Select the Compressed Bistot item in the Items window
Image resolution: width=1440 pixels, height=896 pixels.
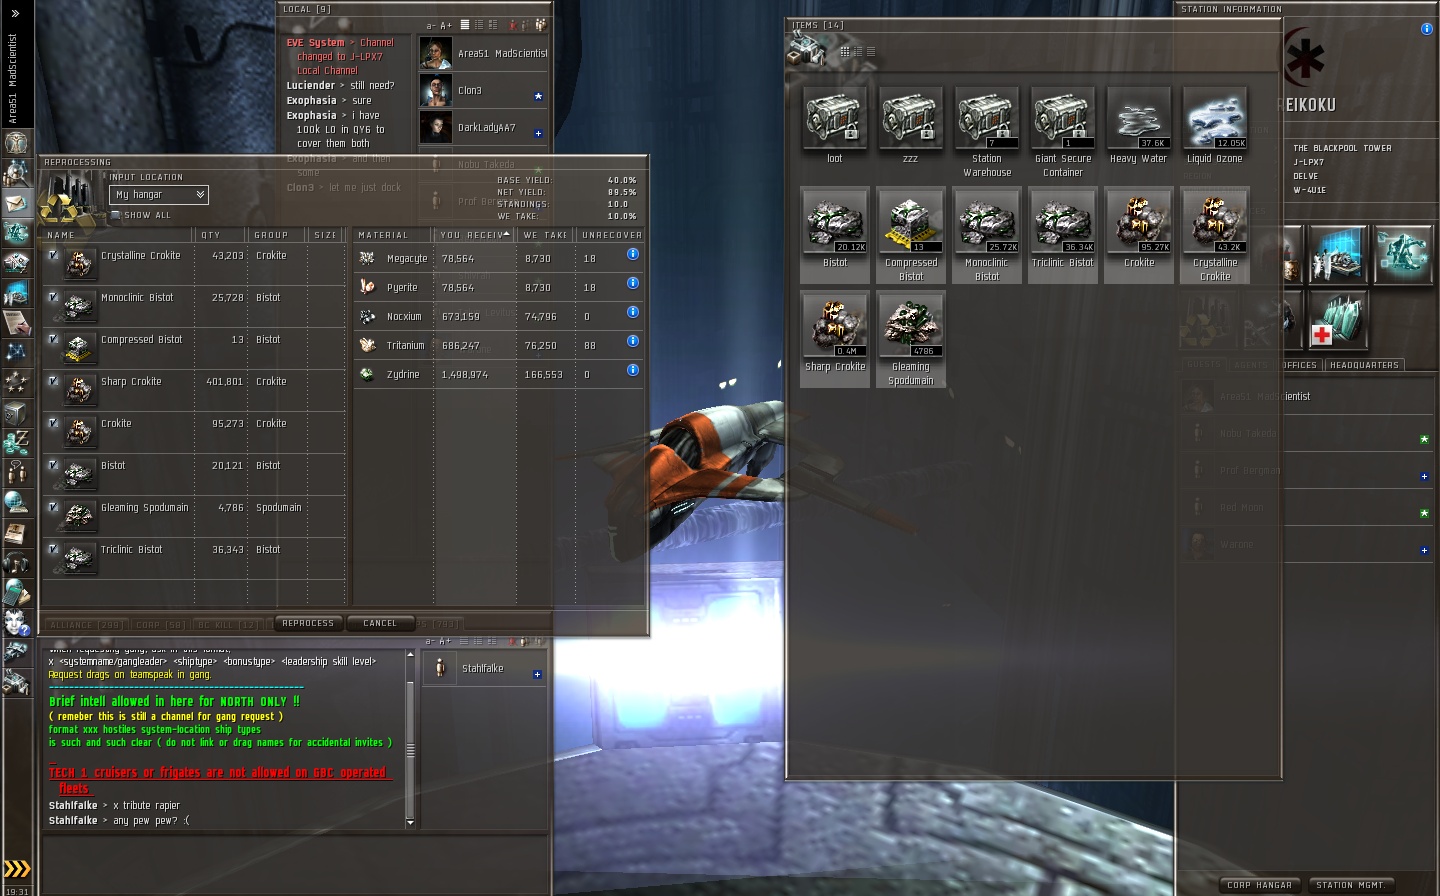[911, 235]
